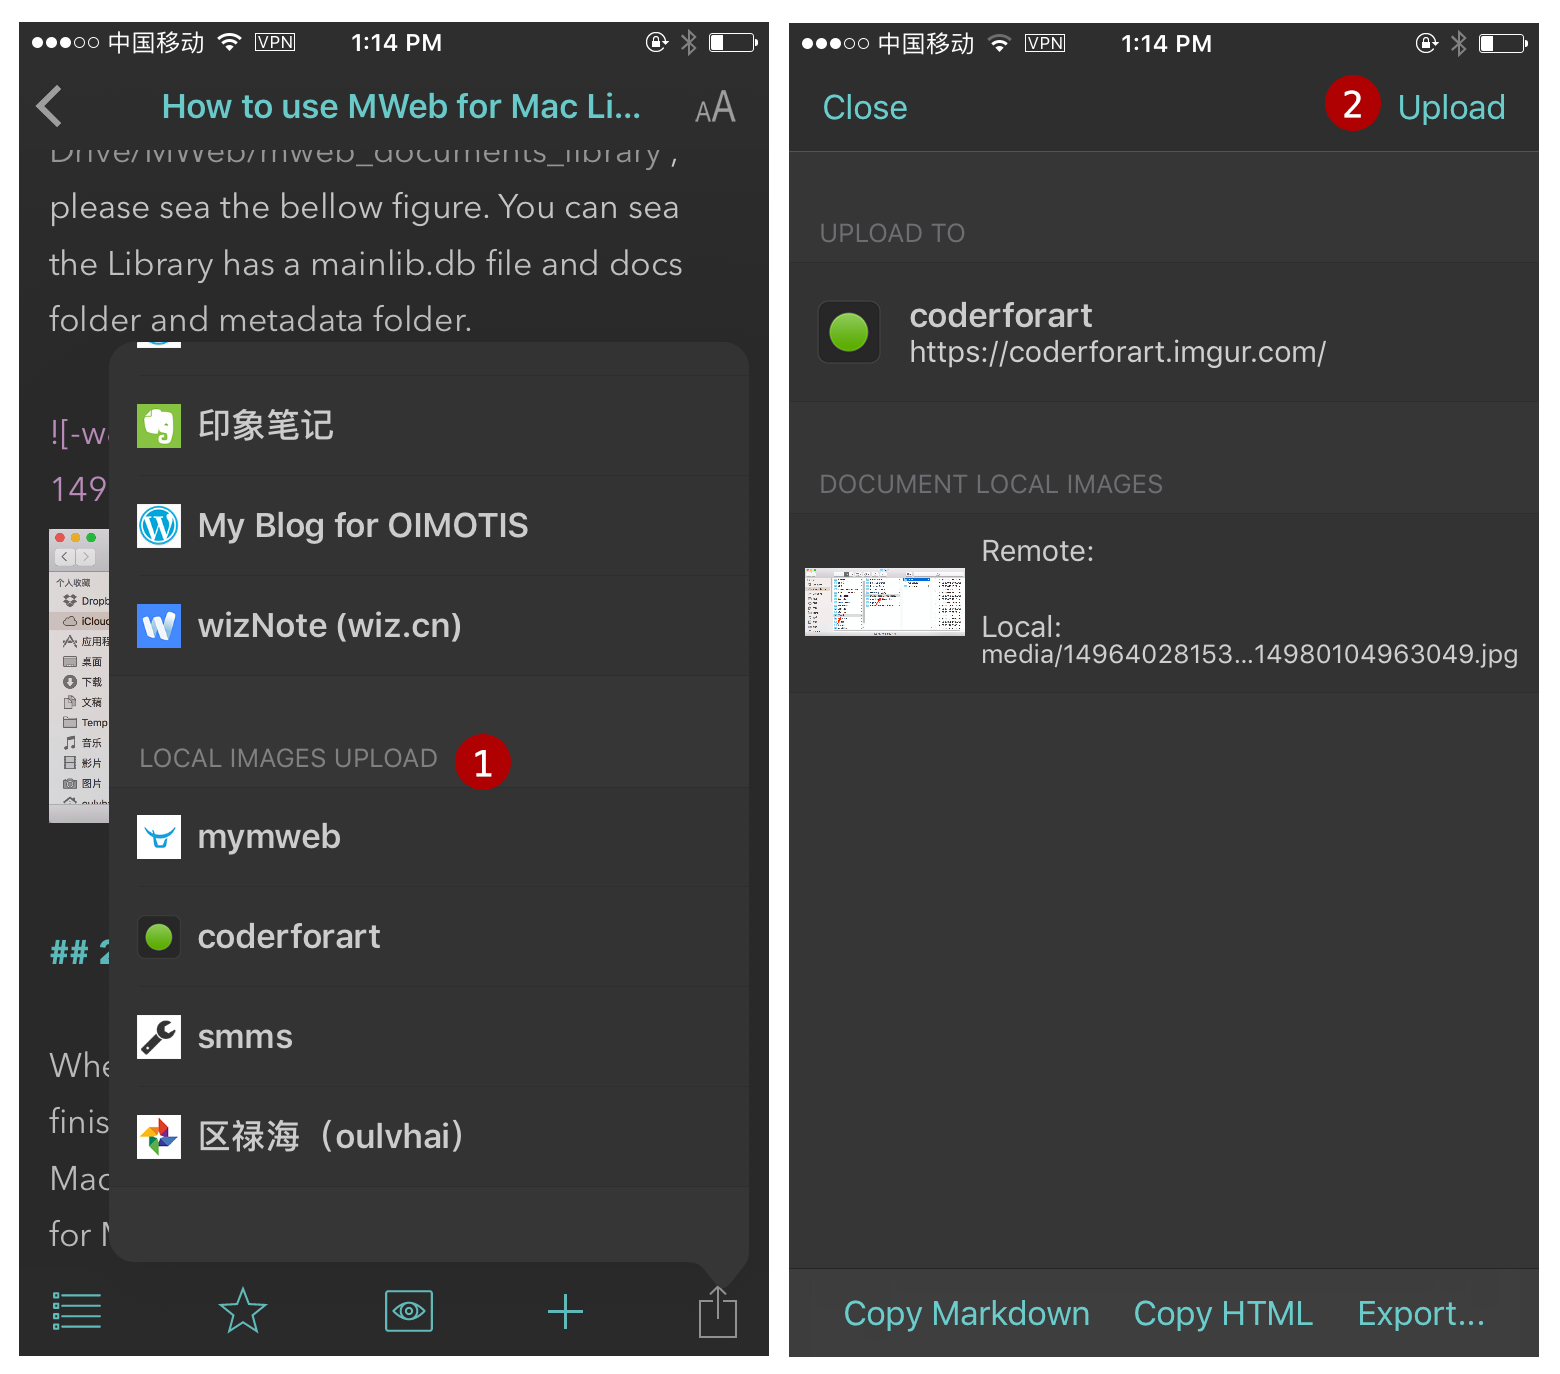Open Markdown preview with the eye icon
The image size is (1560, 1374).
pos(408,1311)
